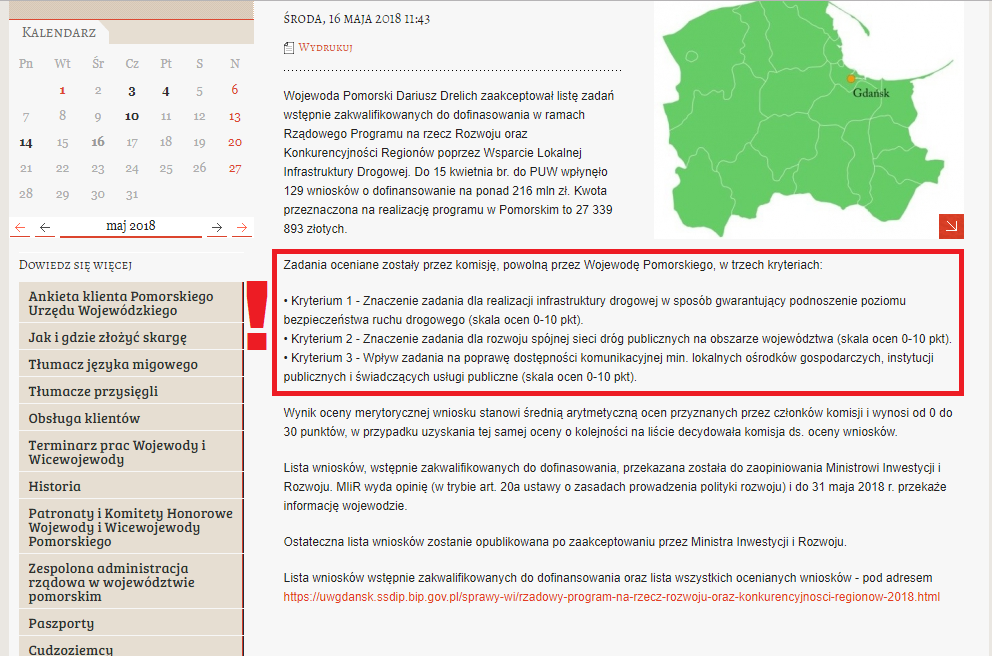Go to previous month with black left arrow

point(45,228)
